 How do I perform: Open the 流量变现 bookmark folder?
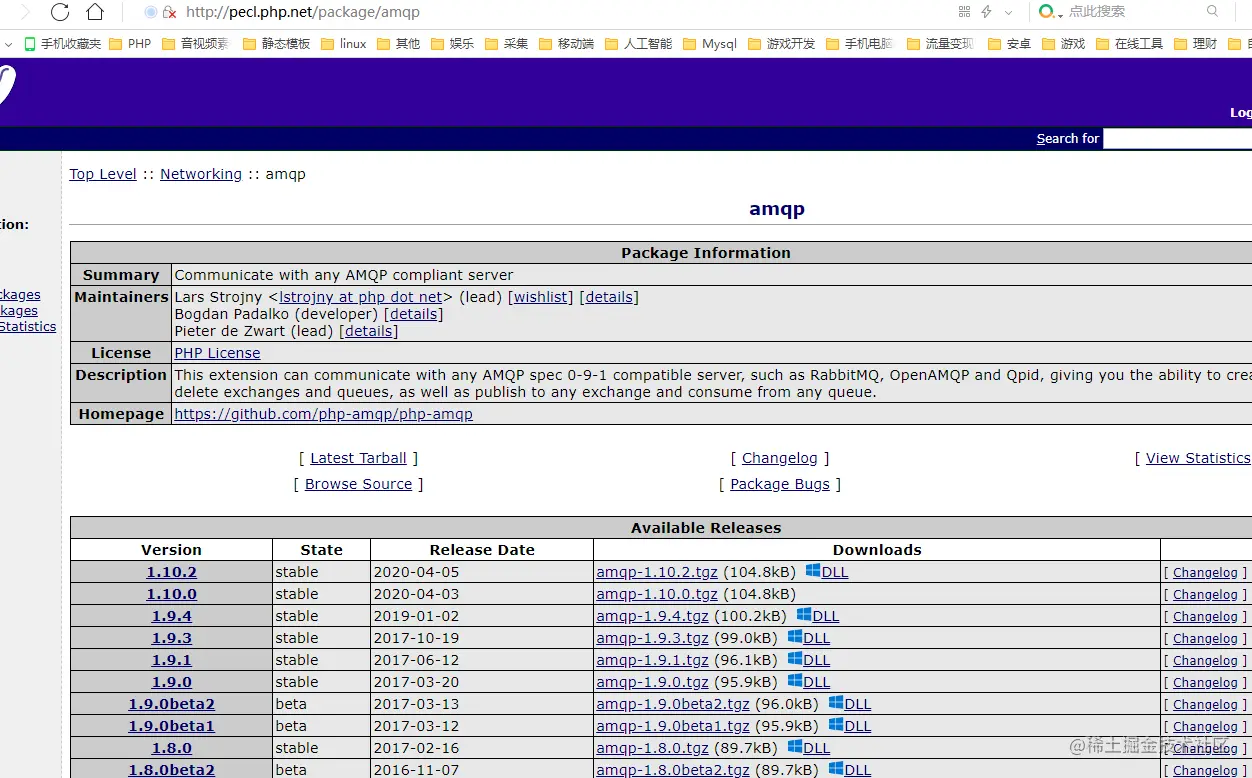[941, 44]
